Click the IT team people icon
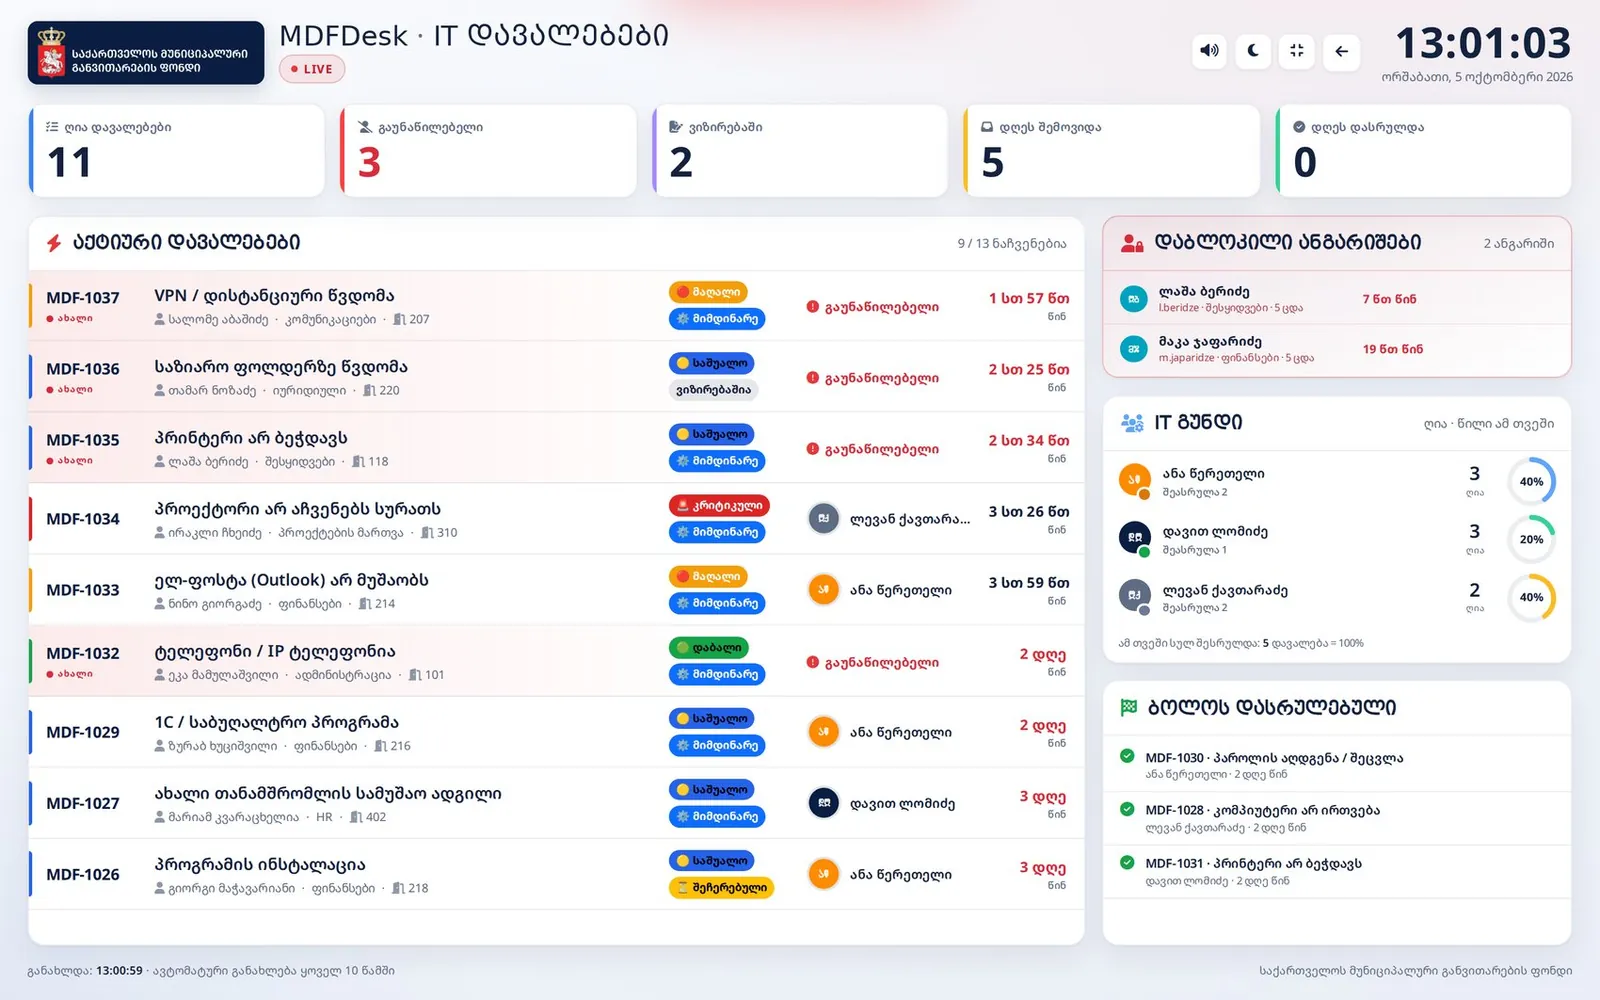Viewport: 1600px width, 1000px height. coord(1132,423)
